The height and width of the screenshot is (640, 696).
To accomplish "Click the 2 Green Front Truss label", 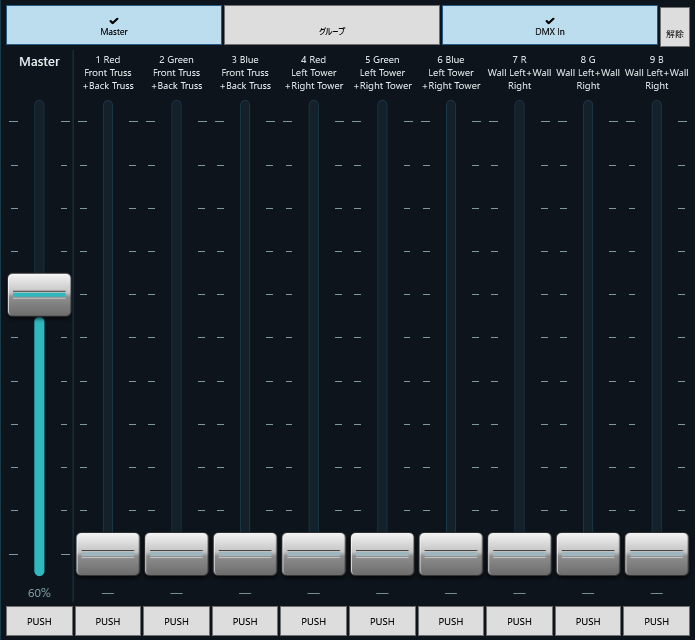I will [x=176, y=73].
